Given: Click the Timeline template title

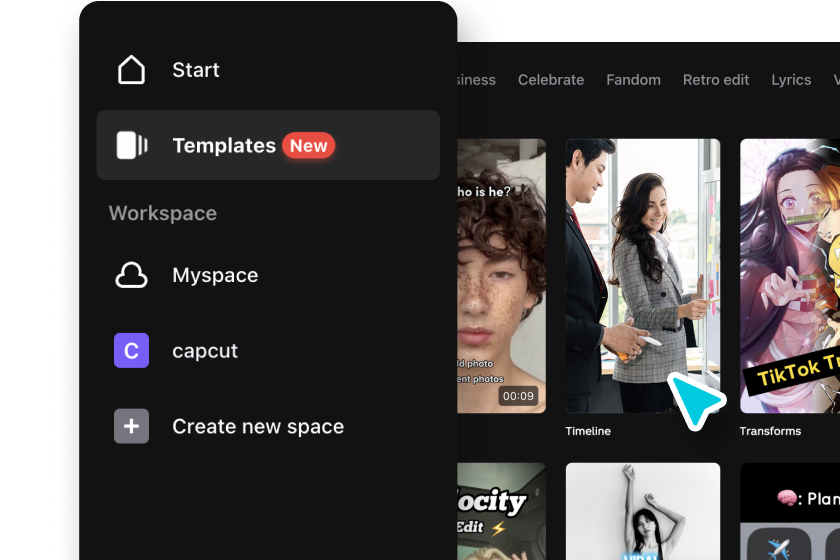Looking at the screenshot, I should pyautogui.click(x=588, y=431).
